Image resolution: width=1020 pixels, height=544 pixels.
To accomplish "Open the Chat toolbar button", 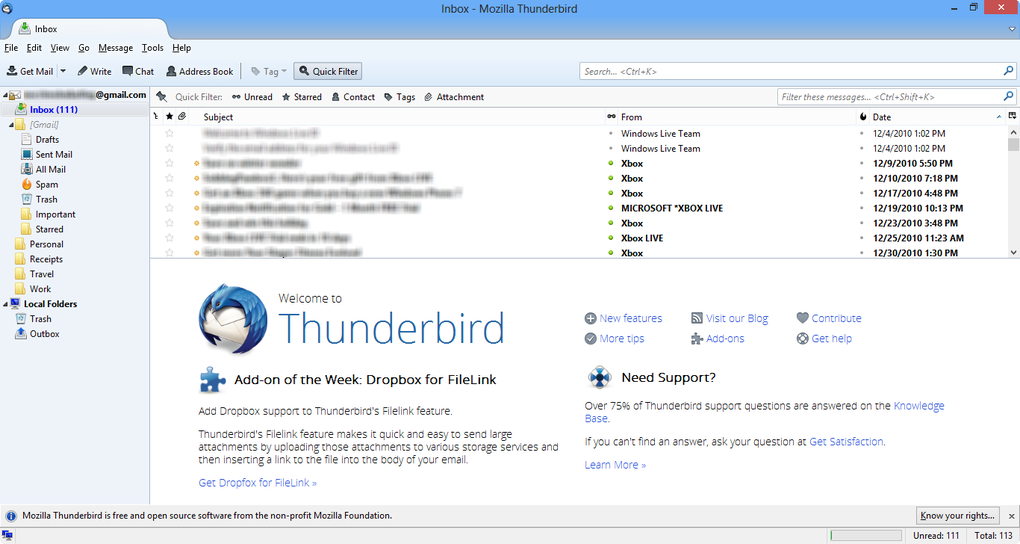I will pos(138,72).
